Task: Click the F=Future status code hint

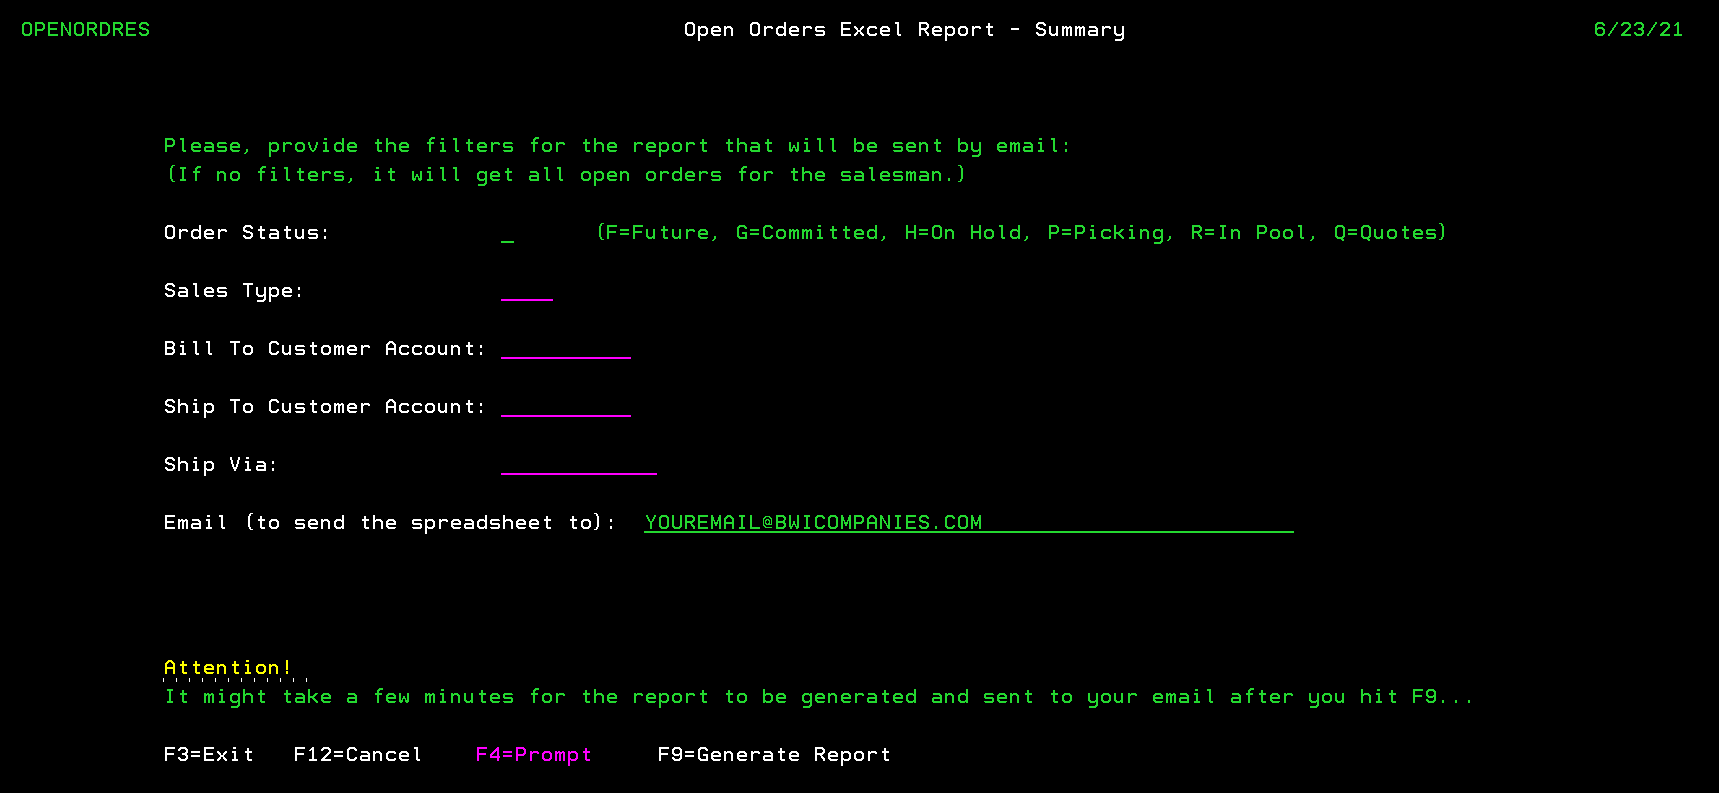Action: [661, 233]
